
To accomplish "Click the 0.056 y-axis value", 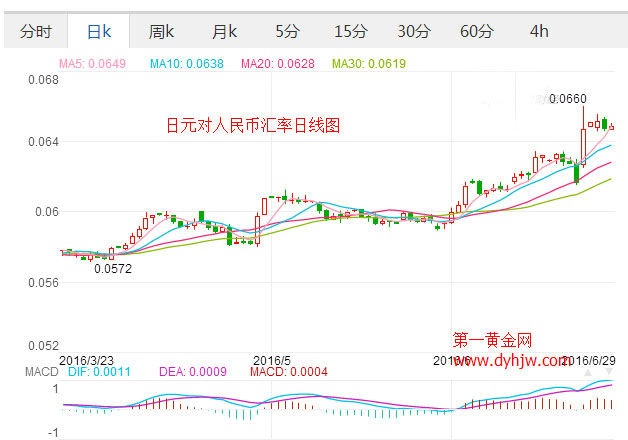I will (x=43, y=283).
